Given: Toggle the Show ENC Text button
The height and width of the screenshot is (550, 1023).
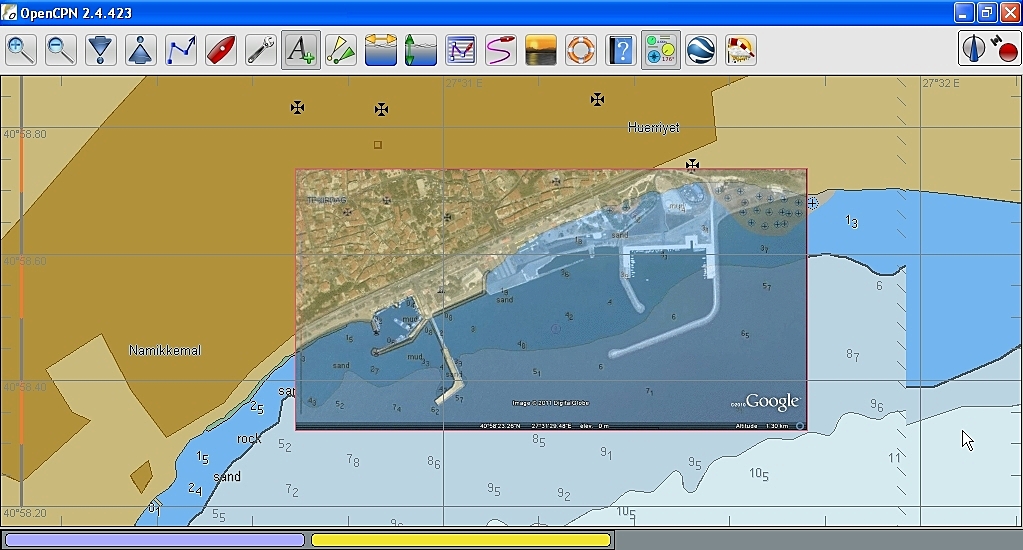Looking at the screenshot, I should pyautogui.click(x=301, y=50).
